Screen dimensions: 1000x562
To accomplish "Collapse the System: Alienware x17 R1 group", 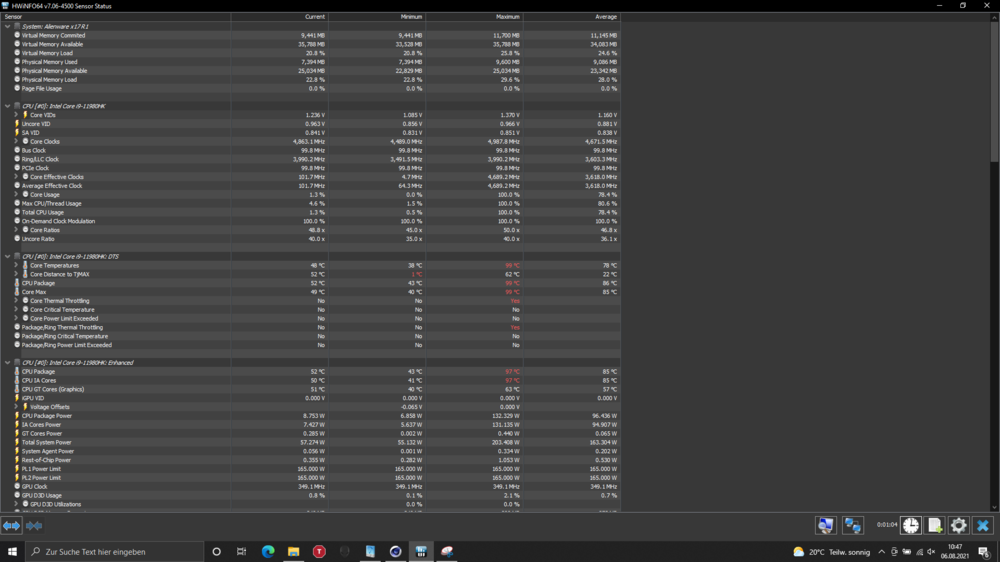I will [7, 27].
